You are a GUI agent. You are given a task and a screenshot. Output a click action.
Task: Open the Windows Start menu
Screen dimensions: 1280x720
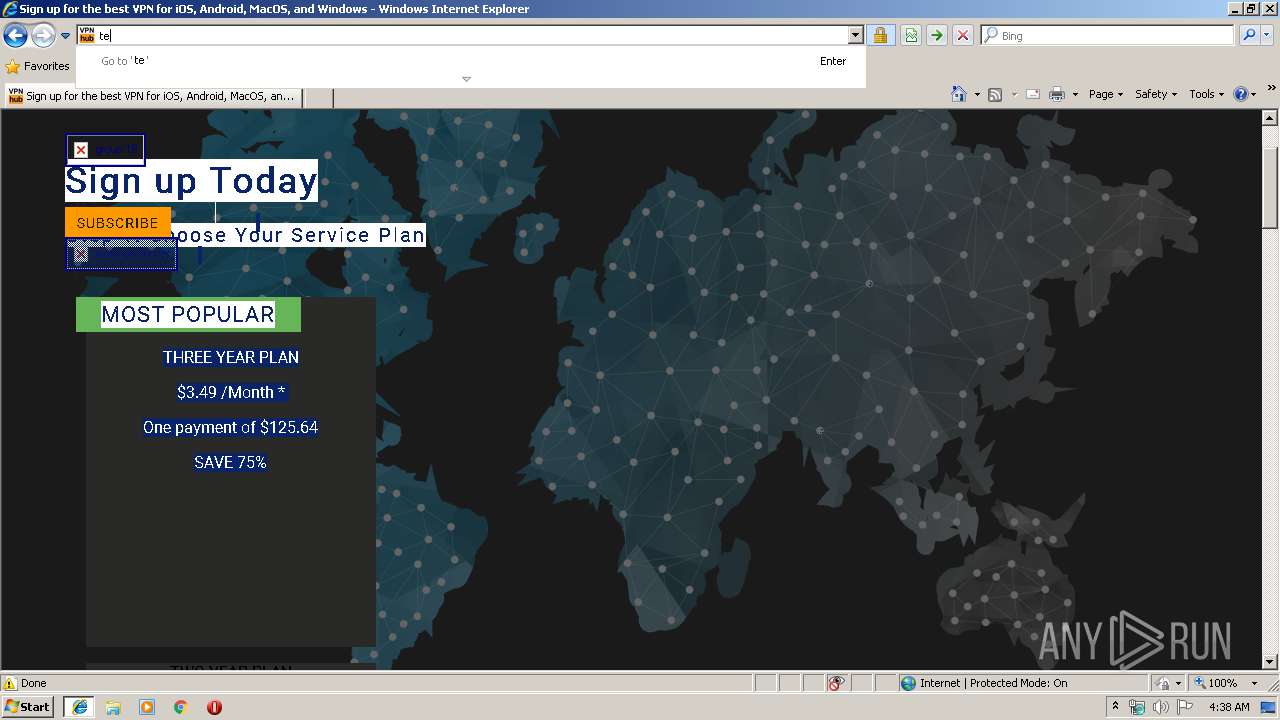tap(28, 706)
